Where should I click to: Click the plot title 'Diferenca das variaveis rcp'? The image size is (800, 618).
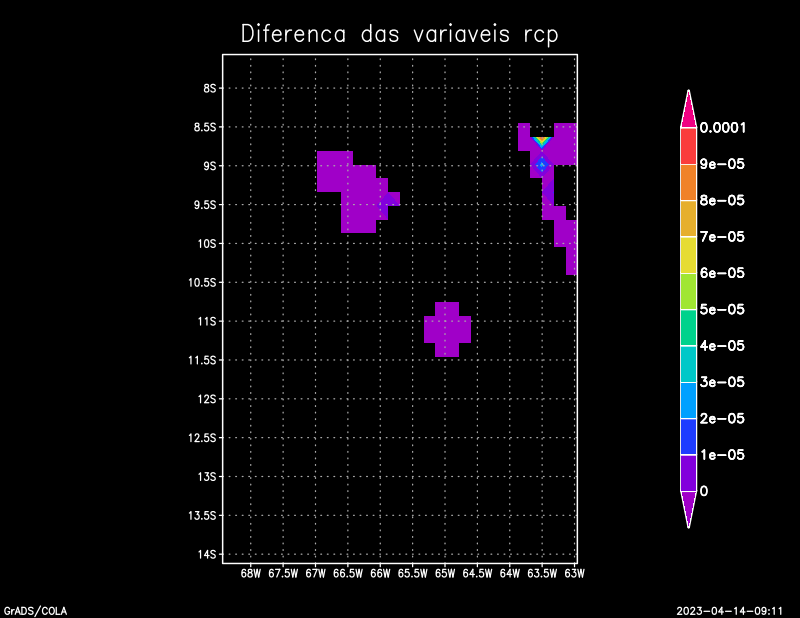pos(399,34)
